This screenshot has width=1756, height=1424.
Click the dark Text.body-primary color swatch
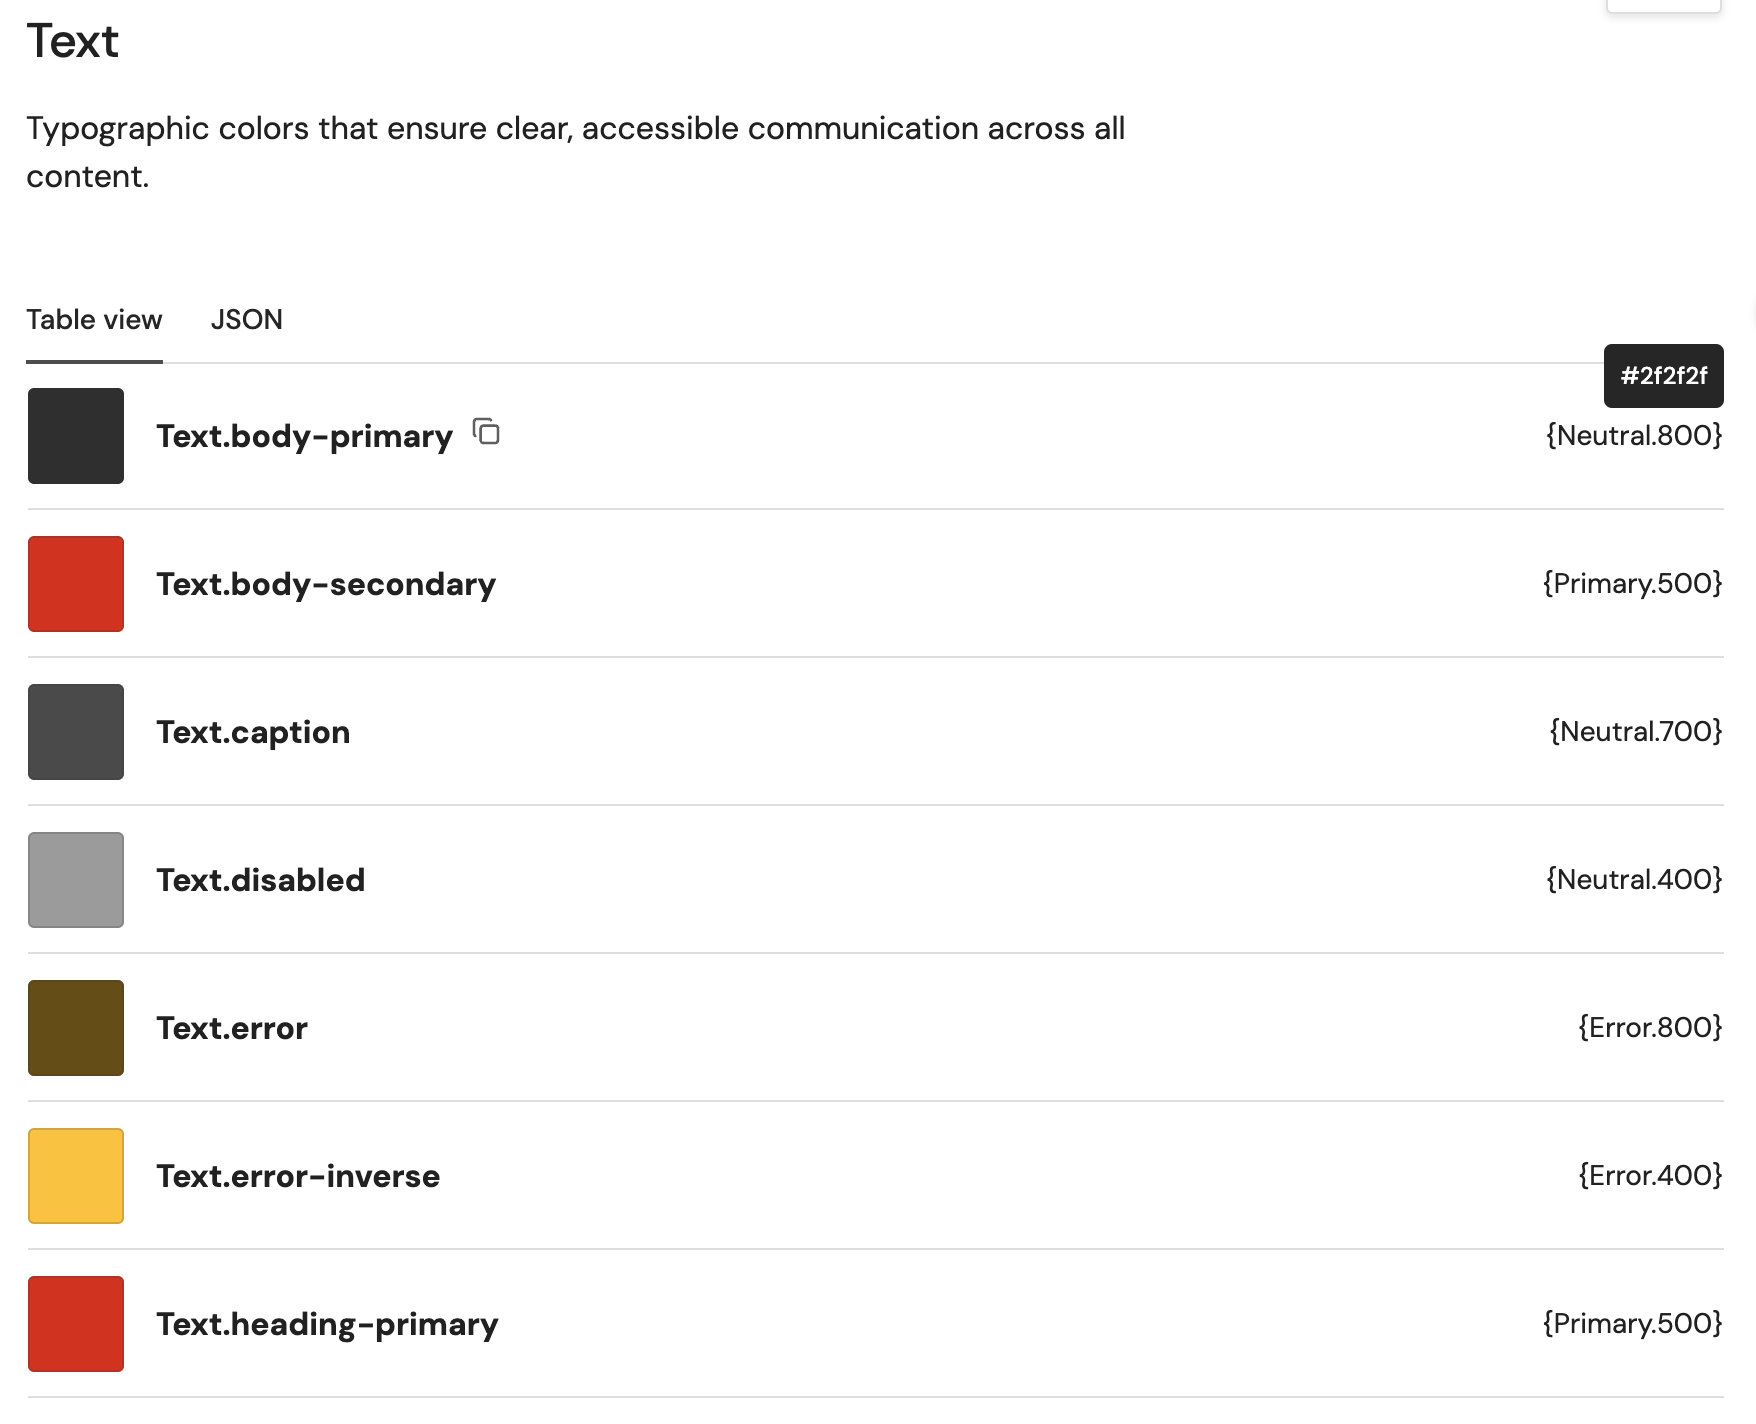point(75,436)
